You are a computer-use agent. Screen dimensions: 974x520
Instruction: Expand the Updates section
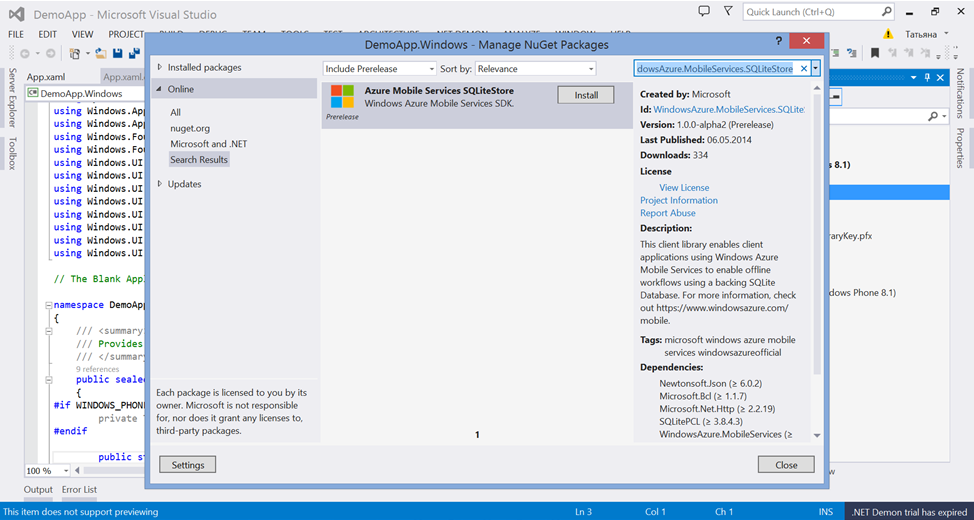[x=160, y=184]
